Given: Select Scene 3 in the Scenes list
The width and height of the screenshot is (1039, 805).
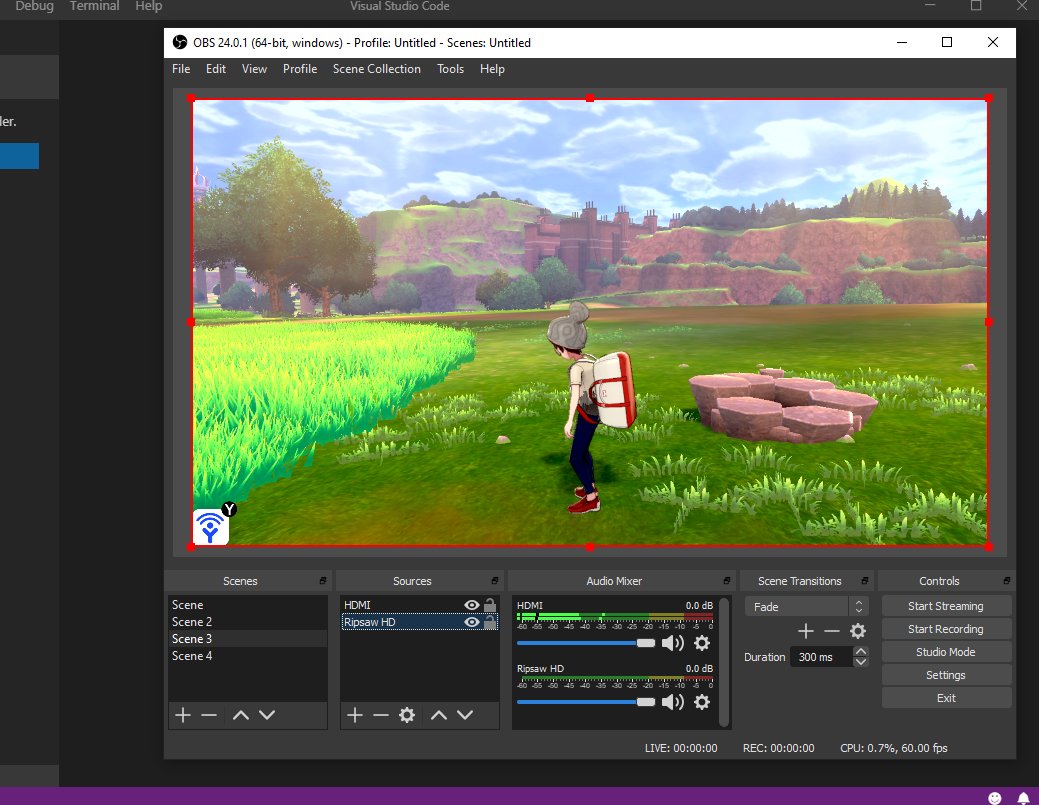Looking at the screenshot, I should tap(248, 639).
